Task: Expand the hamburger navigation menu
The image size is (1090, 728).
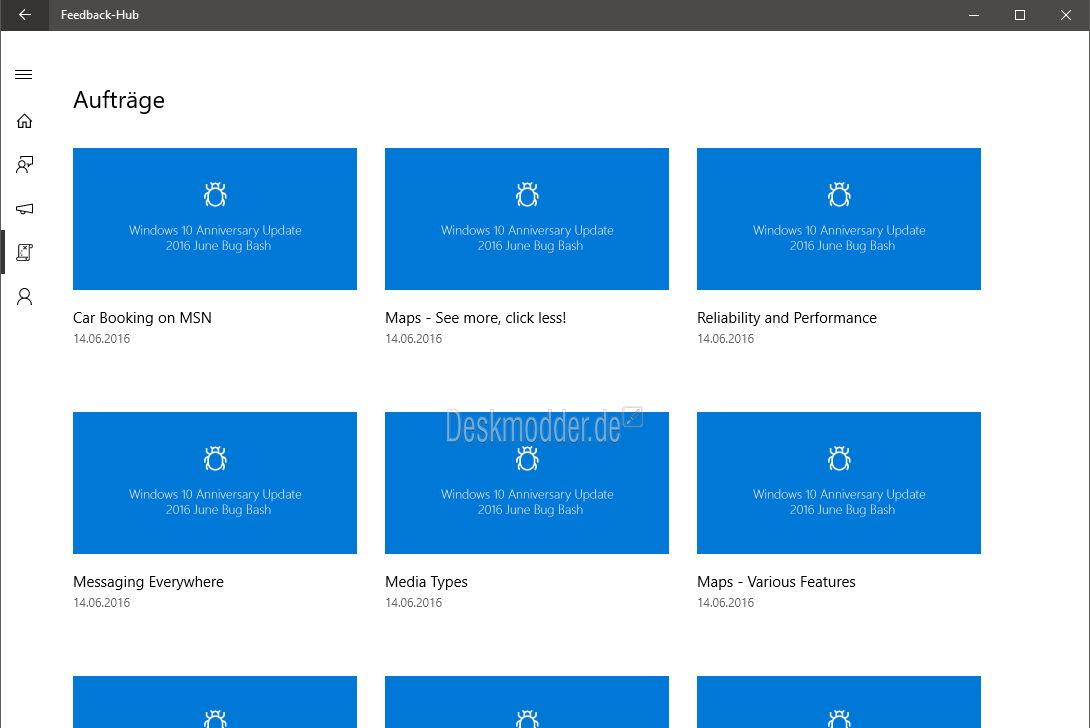Action: 24,74
